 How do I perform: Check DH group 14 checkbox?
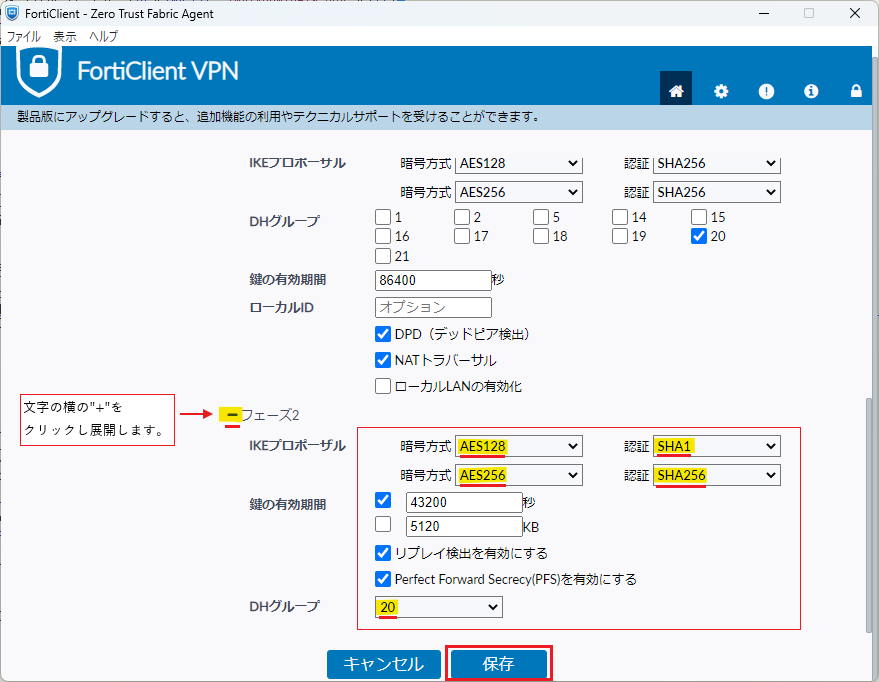[x=620, y=217]
